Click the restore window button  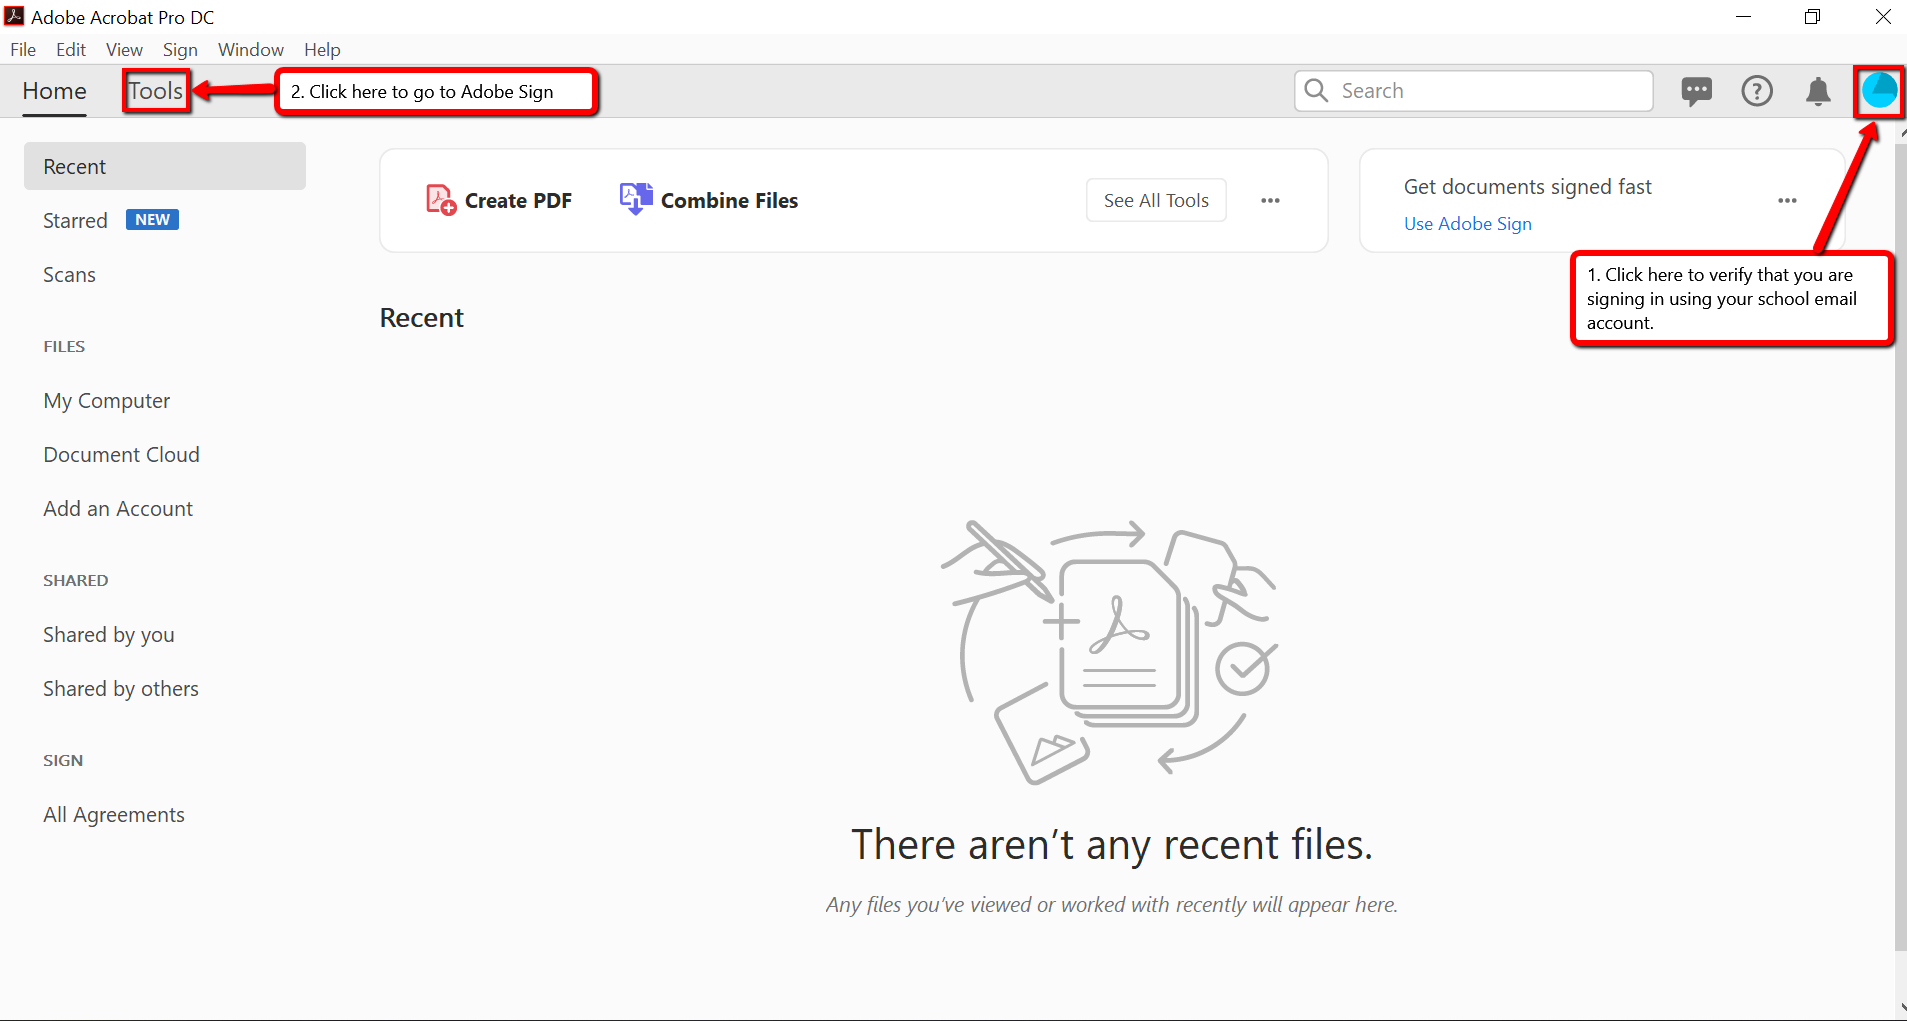[x=1812, y=17]
